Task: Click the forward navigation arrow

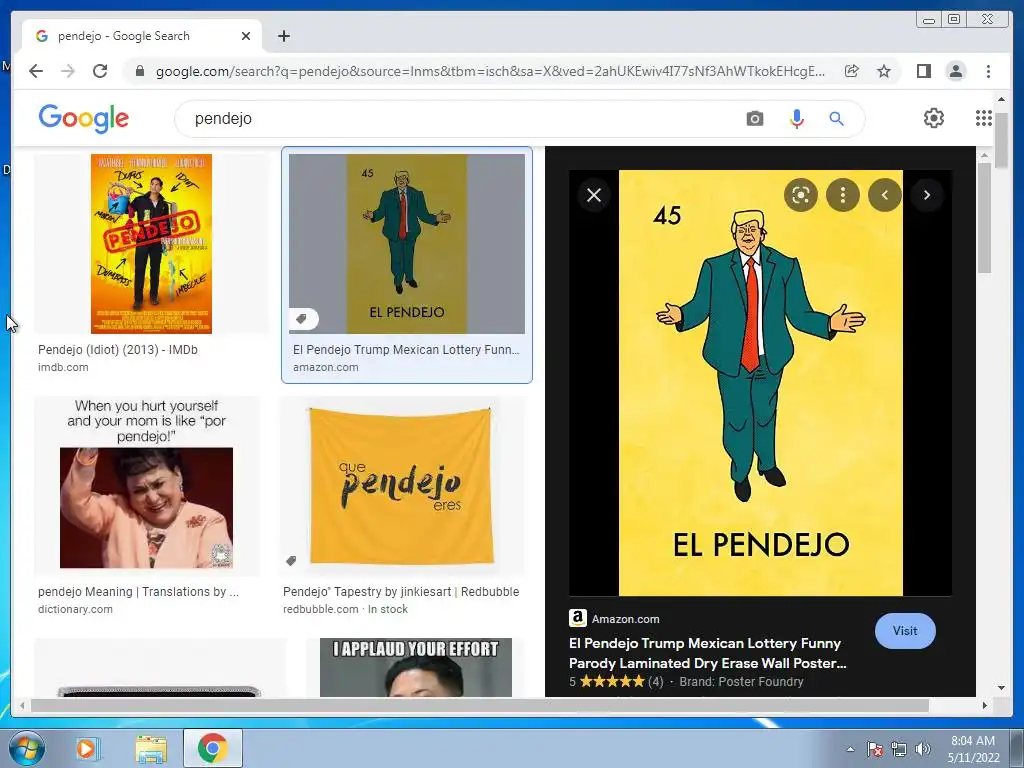Action: 68,71
